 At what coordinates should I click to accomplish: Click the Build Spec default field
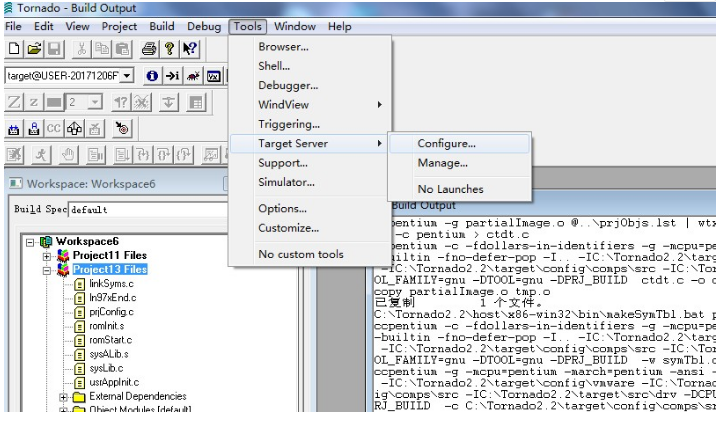point(148,210)
